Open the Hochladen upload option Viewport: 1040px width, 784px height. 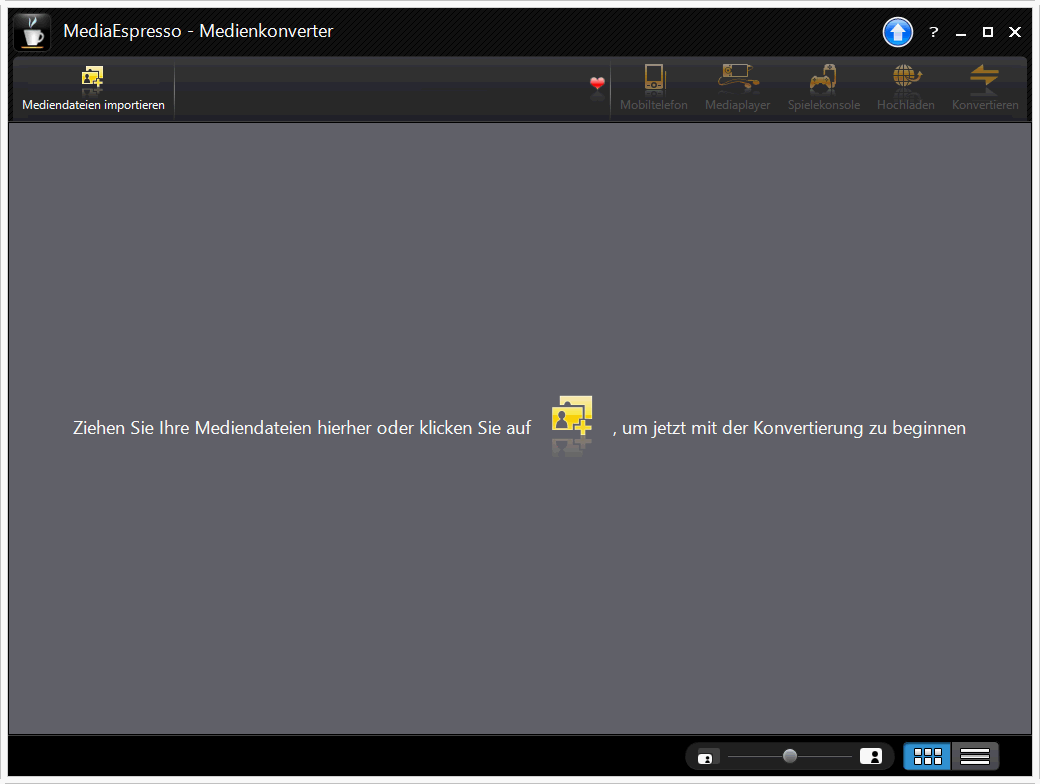(905, 88)
